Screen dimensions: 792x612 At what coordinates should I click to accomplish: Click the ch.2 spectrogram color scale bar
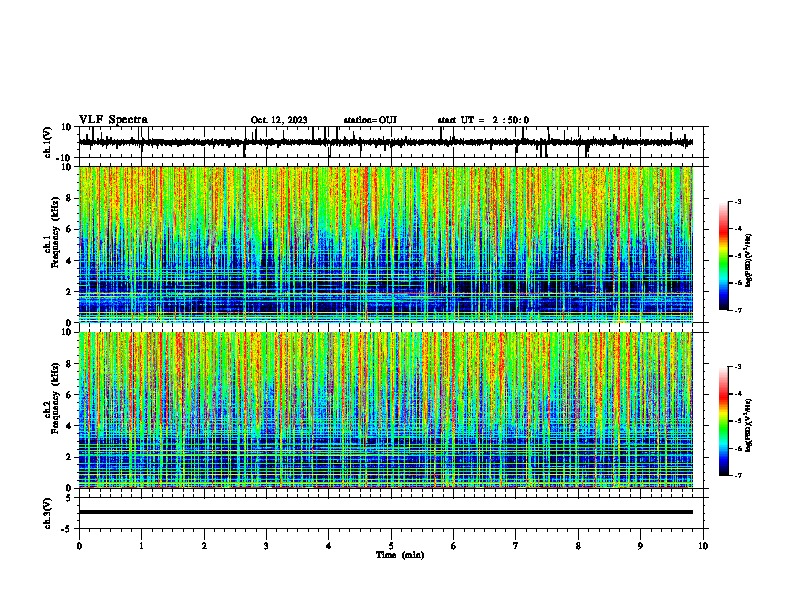[x=724, y=421]
